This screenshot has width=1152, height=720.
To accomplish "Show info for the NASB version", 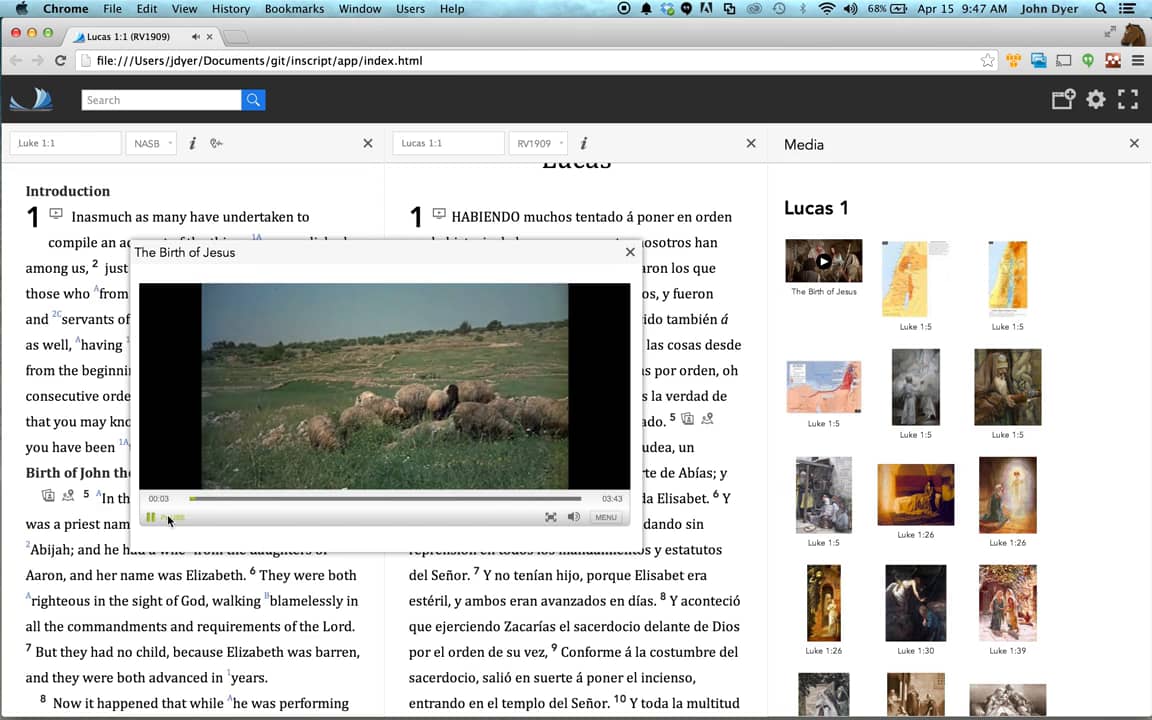I will (192, 143).
